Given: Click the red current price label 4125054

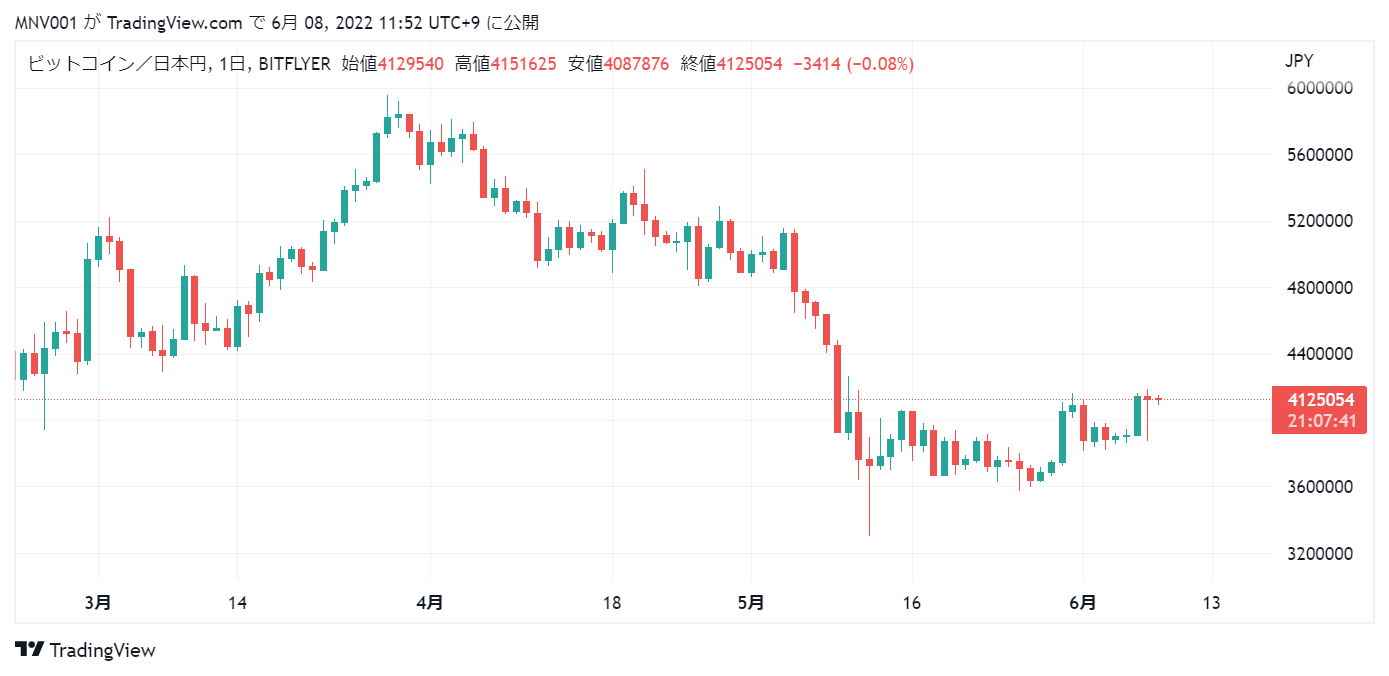Looking at the screenshot, I should 1320,400.
